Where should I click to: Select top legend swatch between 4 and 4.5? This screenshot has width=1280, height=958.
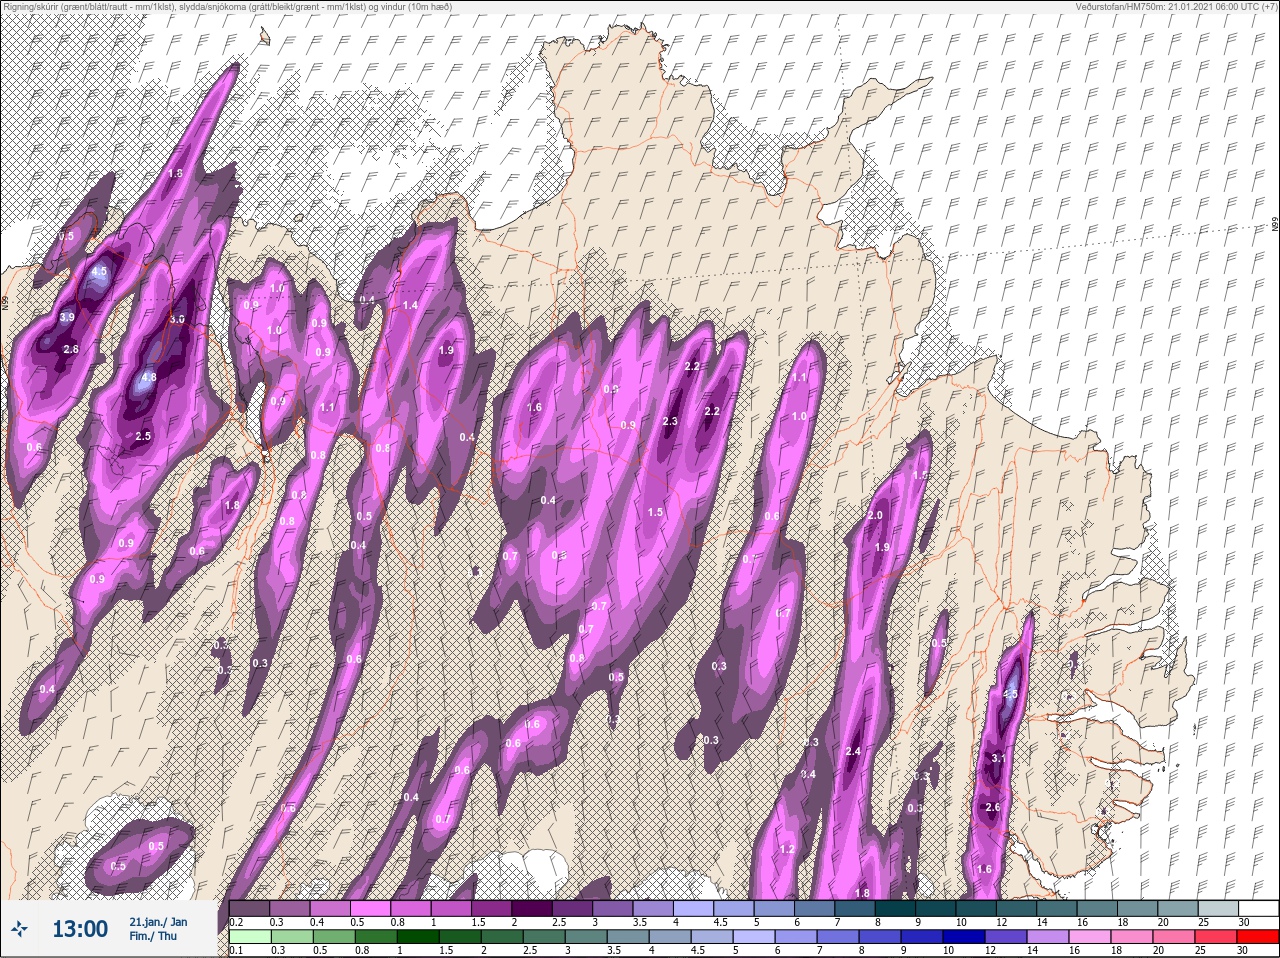[695, 908]
